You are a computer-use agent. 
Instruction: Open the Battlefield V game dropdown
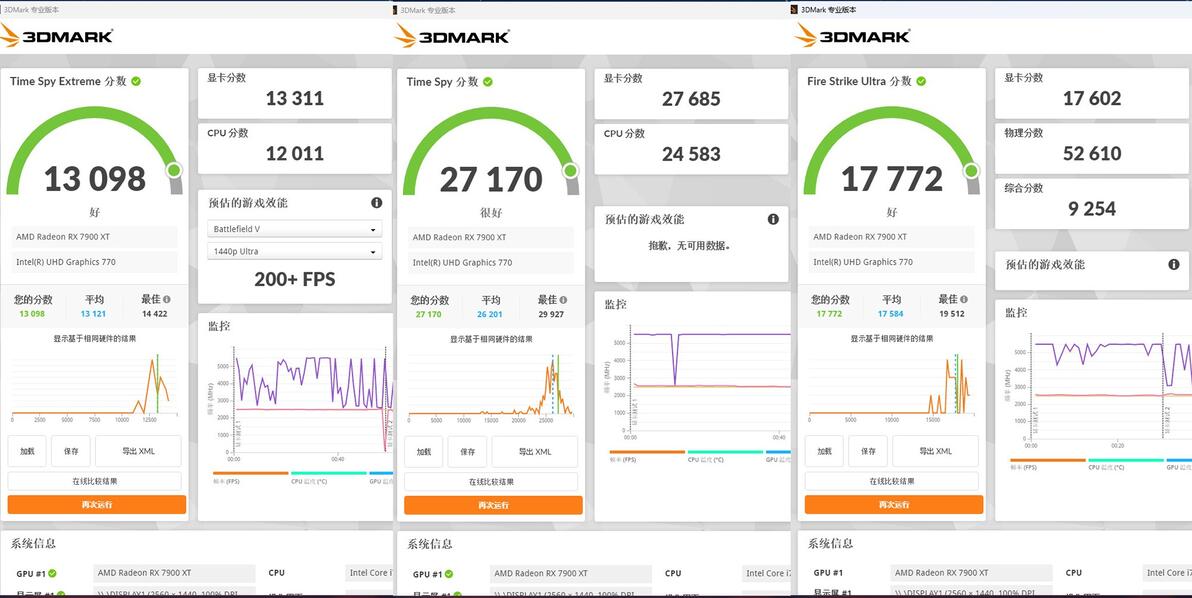[x=294, y=229]
